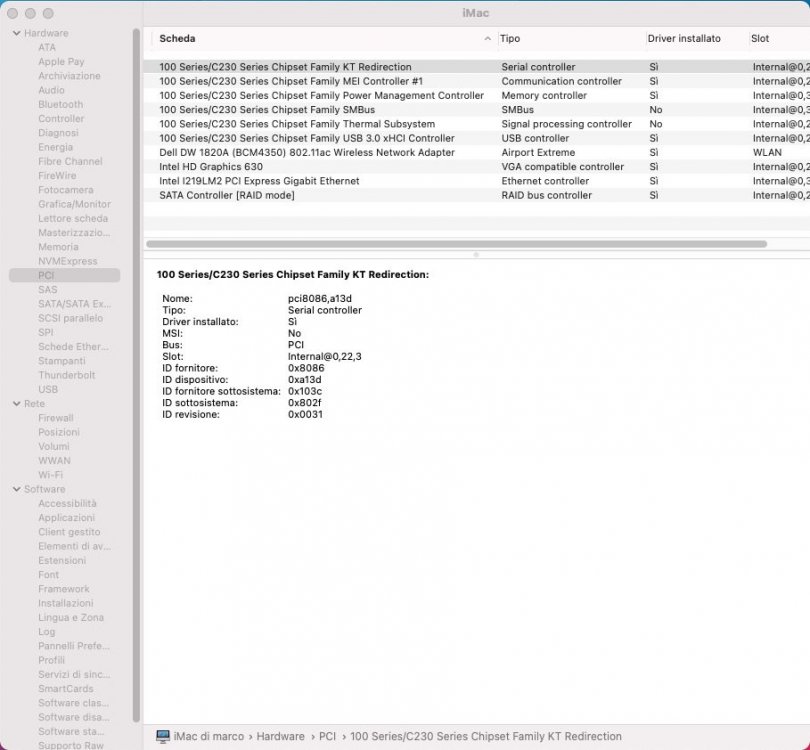Select the SATA Controller [RAID mode] row
Image resolution: width=810 pixels, height=750 pixels.
[226, 195]
